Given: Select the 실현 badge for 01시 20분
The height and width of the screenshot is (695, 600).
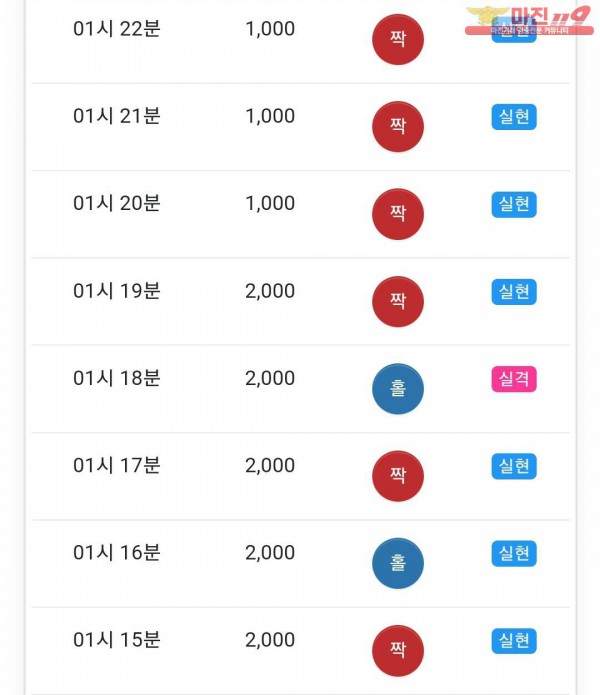Looking at the screenshot, I should (x=514, y=205).
